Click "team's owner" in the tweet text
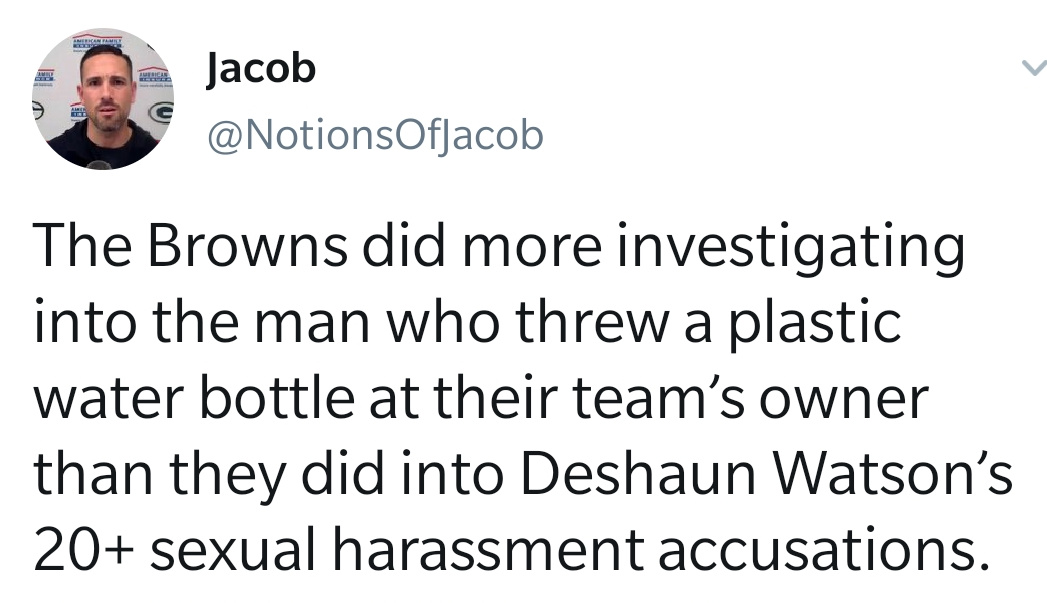The width and height of the screenshot is (1047, 603). click(x=751, y=398)
